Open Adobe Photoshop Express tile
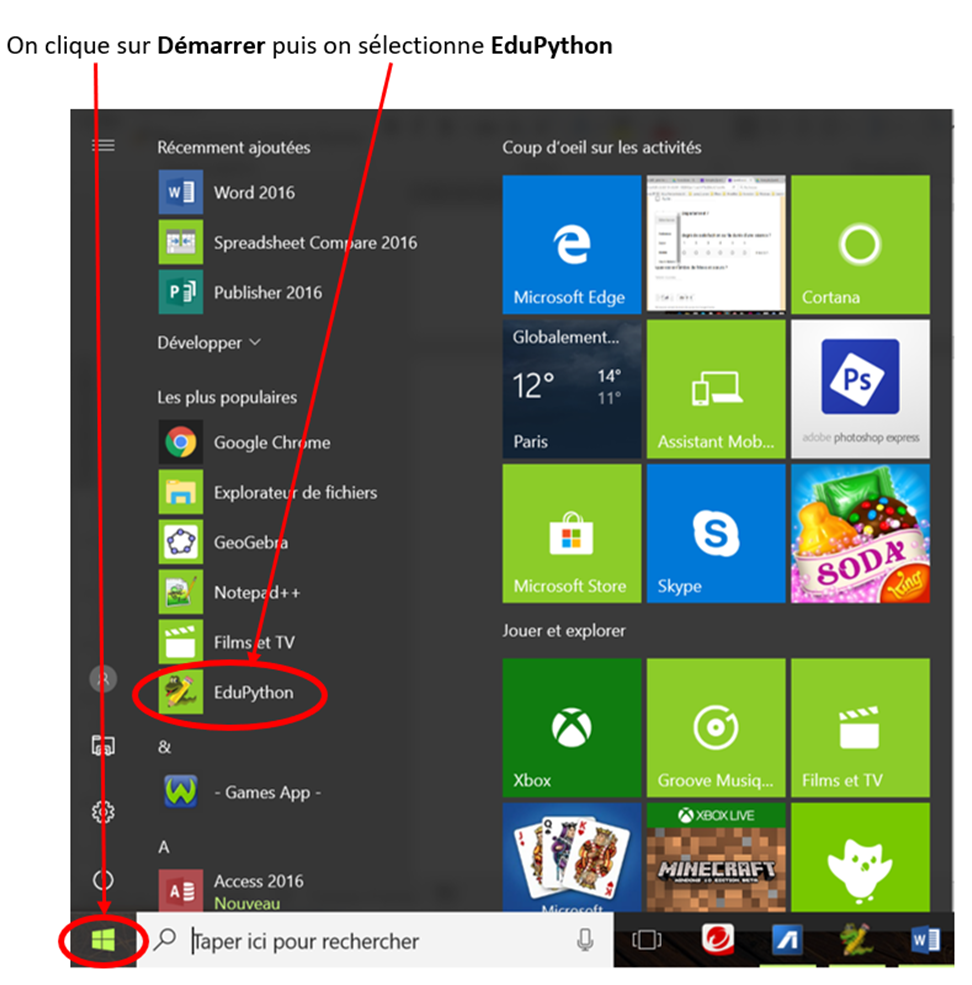 [x=859, y=389]
